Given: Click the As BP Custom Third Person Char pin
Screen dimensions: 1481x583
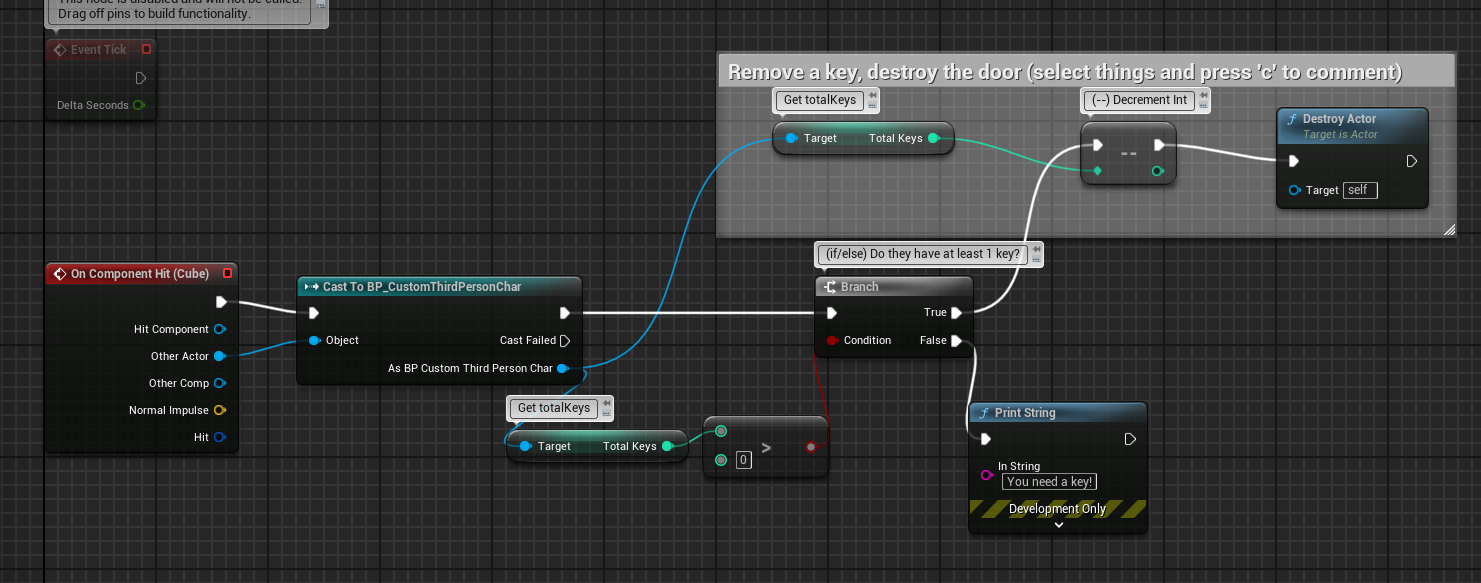Looking at the screenshot, I should pos(563,368).
